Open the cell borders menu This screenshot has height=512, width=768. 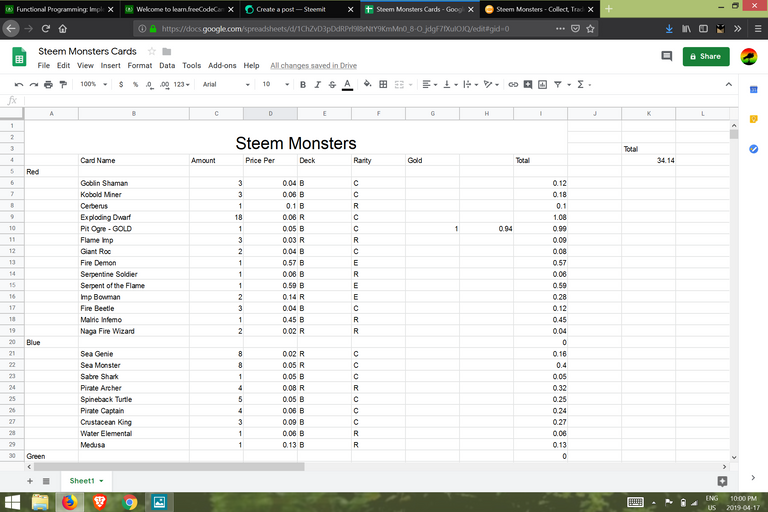pos(384,85)
